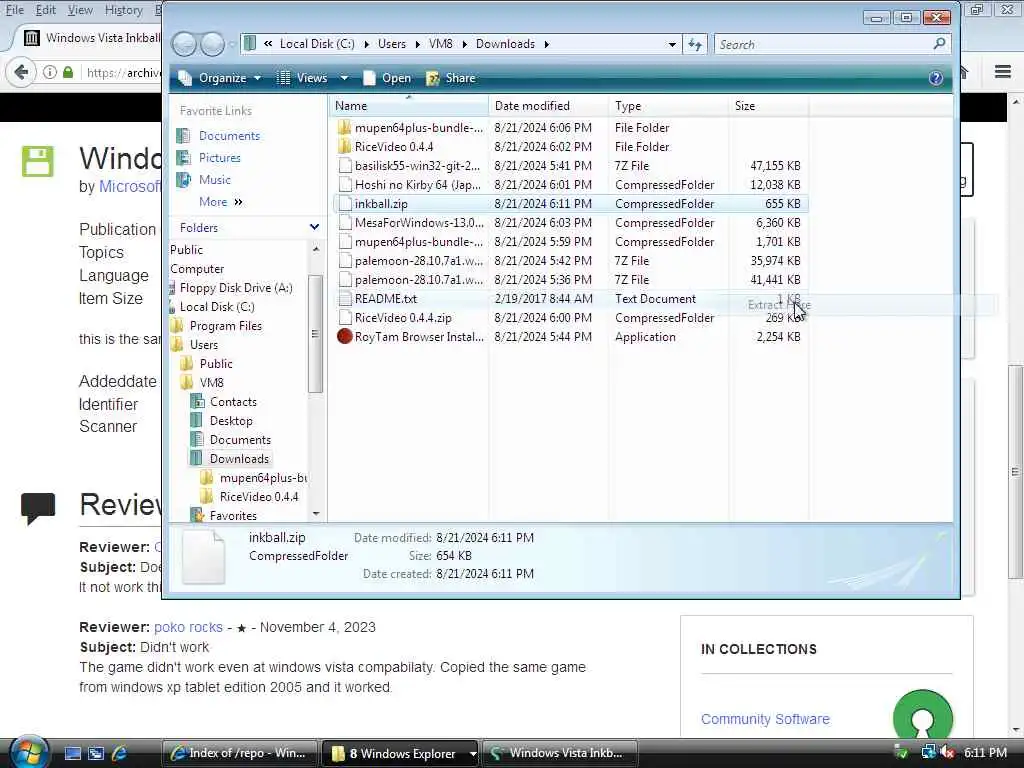Switch to Index of /repo taskbar window

point(239,754)
